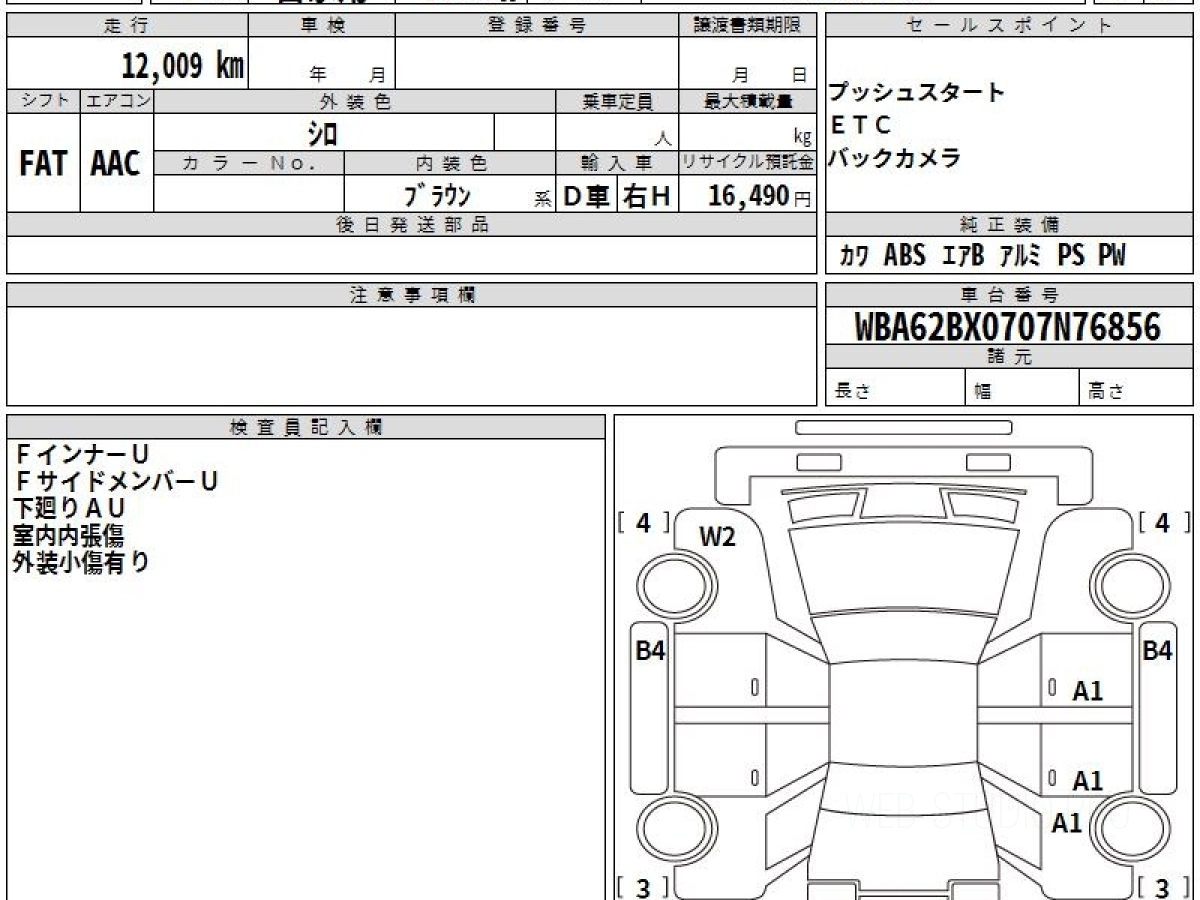This screenshot has width=1200, height=900.
Task: Click the 走行 column header
Action: pyautogui.click(x=127, y=26)
